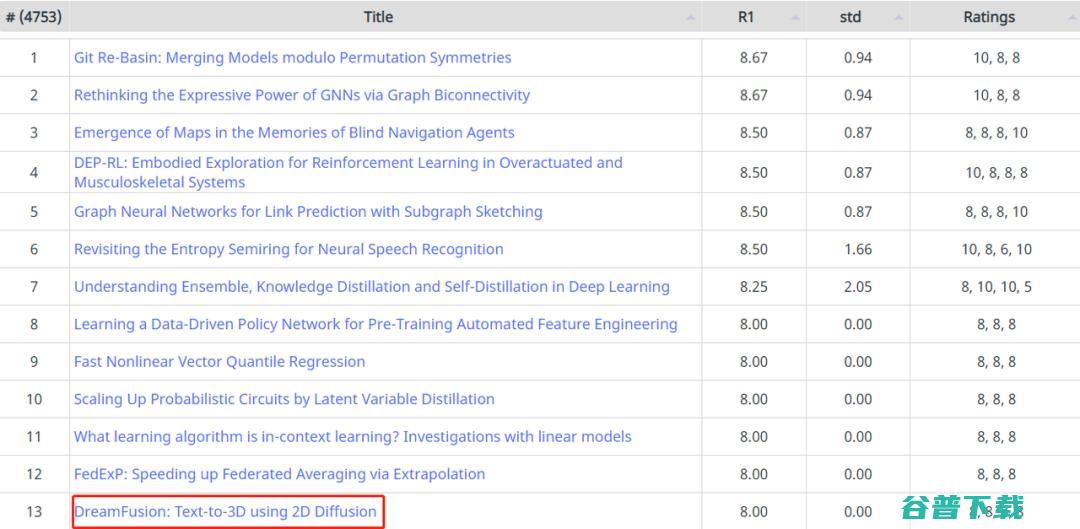Click the Ratings column header
The width and height of the screenshot is (1080, 529).
(988, 17)
